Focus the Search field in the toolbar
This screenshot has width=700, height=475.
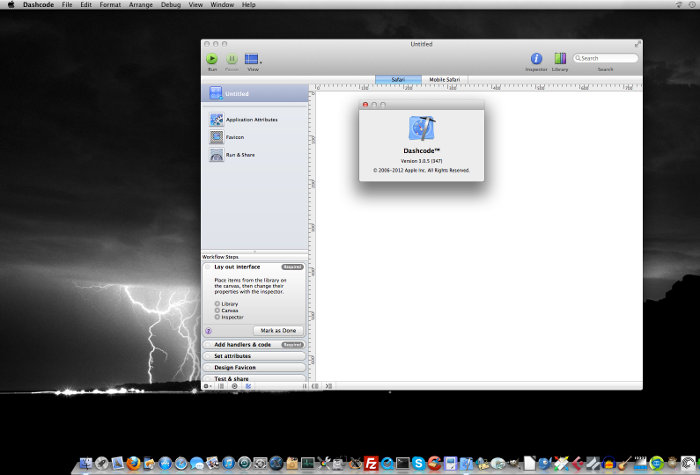pos(605,58)
